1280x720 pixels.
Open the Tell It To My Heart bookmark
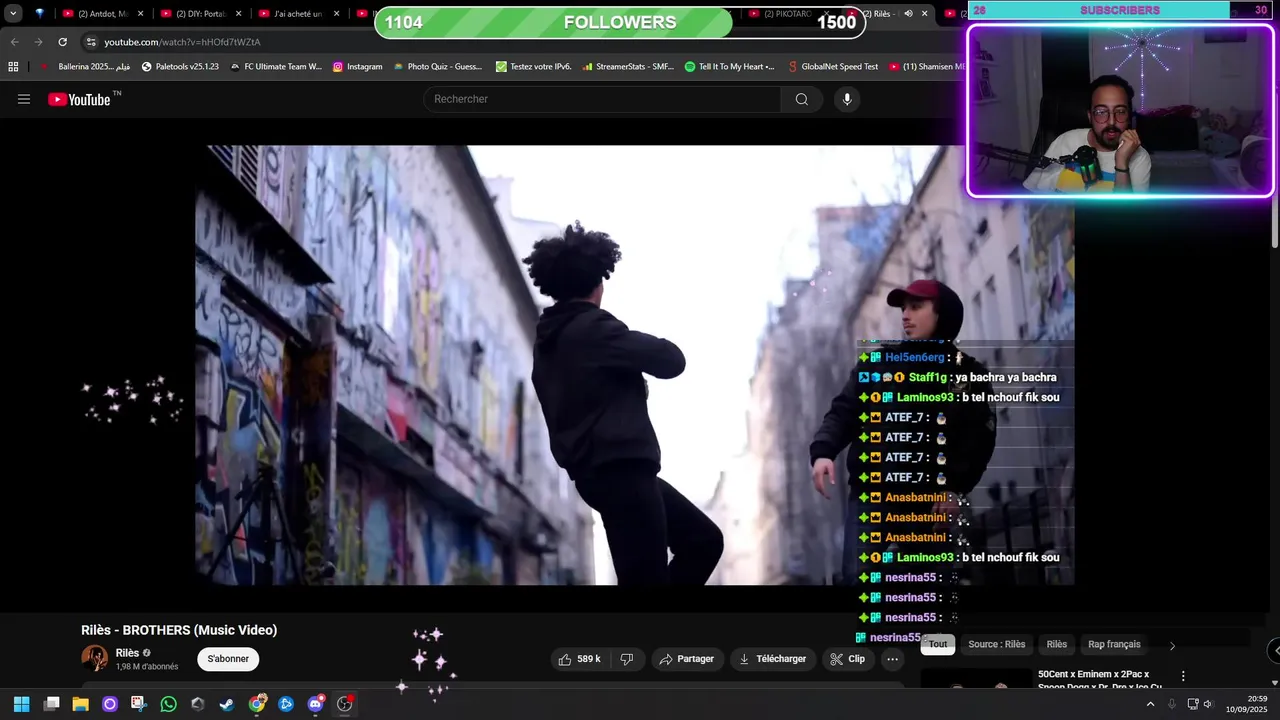point(729,67)
